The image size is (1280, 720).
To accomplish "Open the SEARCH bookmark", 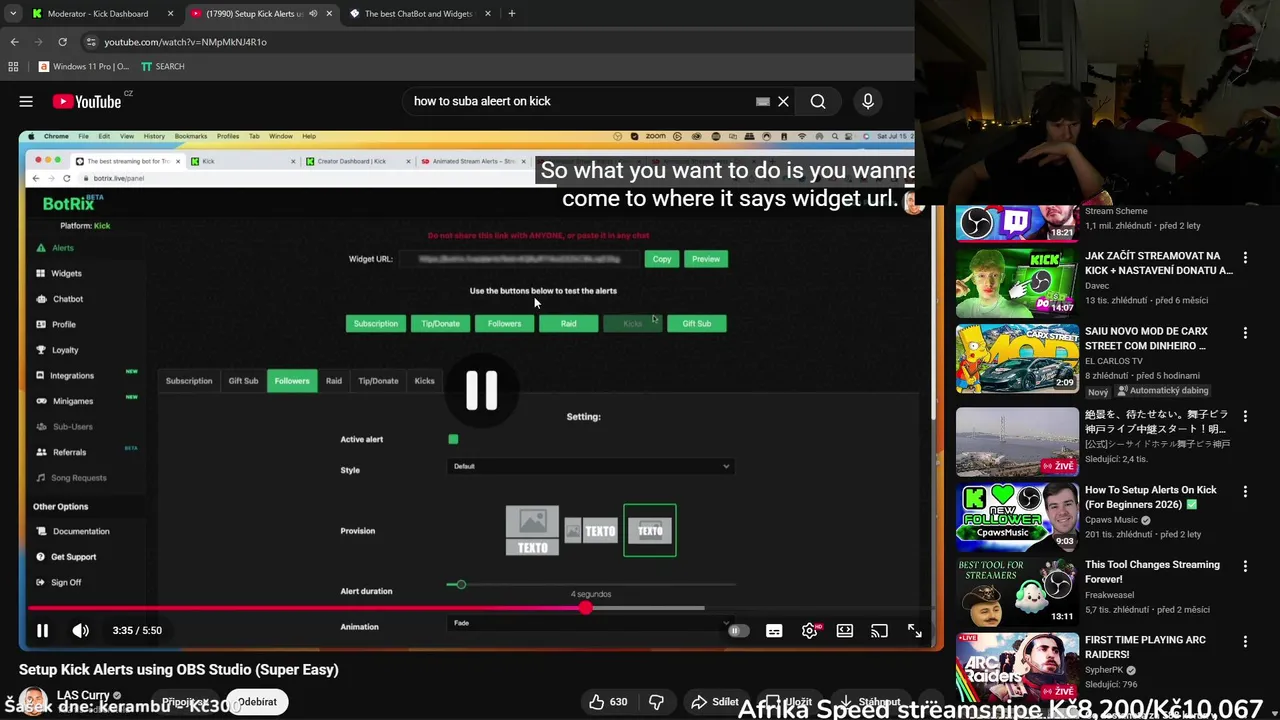I will click(162, 66).
